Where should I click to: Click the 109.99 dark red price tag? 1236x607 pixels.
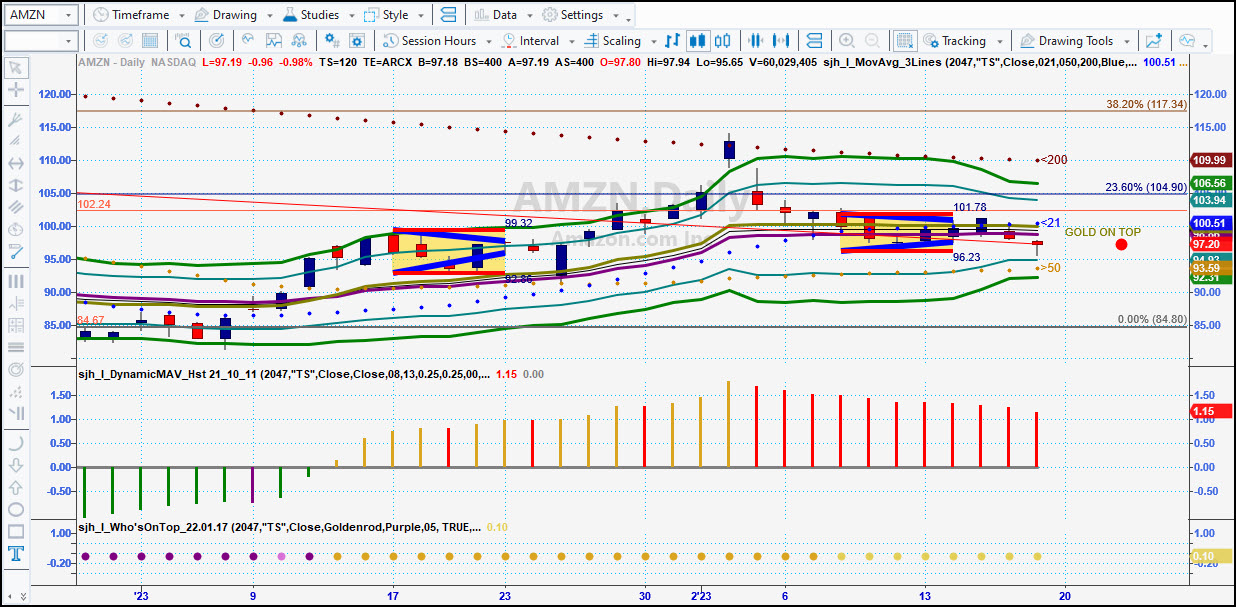(1209, 160)
